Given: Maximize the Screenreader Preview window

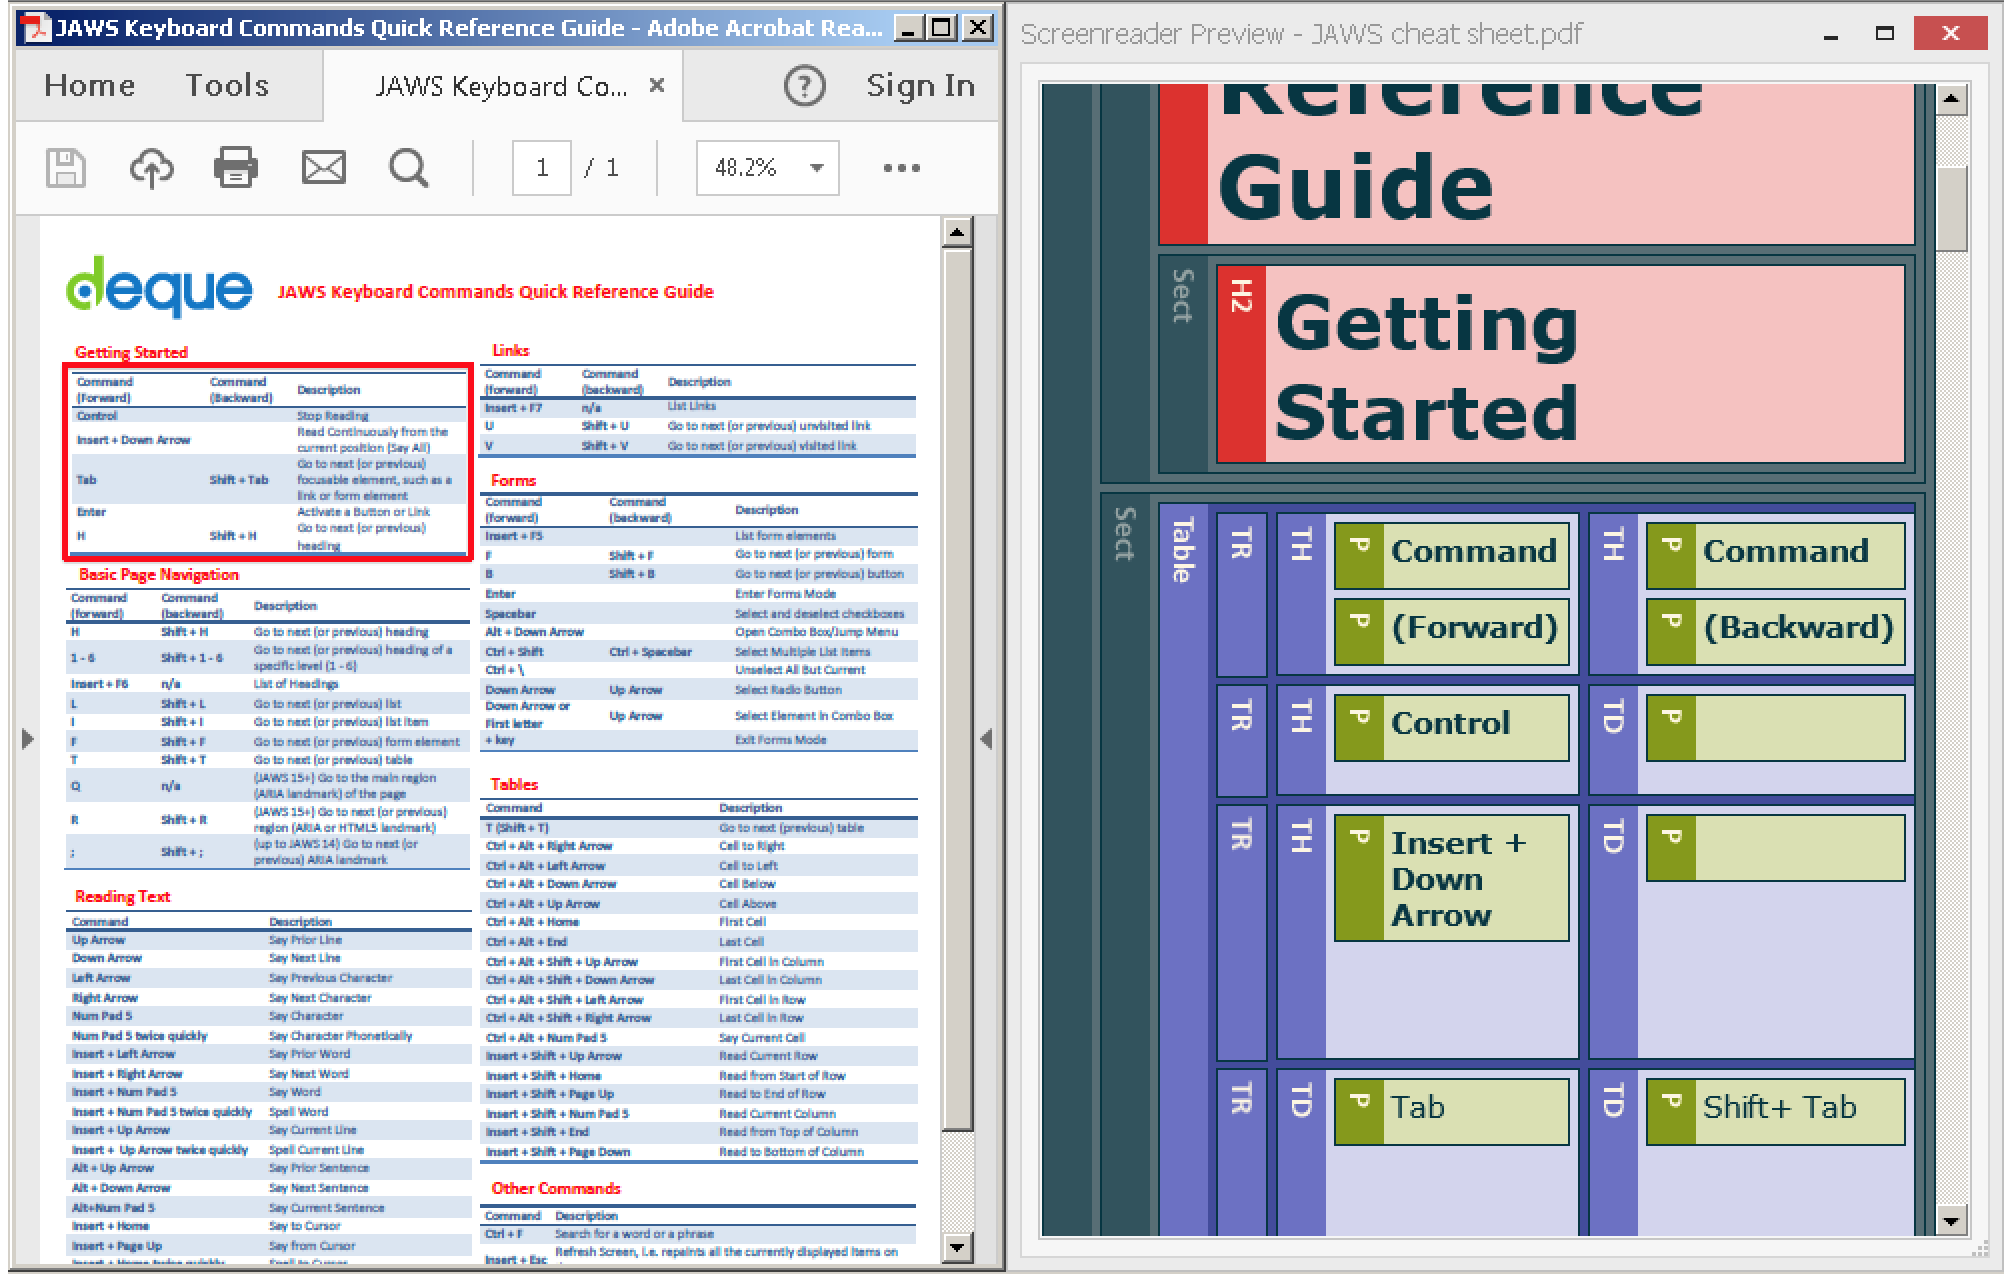Looking at the screenshot, I should [x=1885, y=34].
